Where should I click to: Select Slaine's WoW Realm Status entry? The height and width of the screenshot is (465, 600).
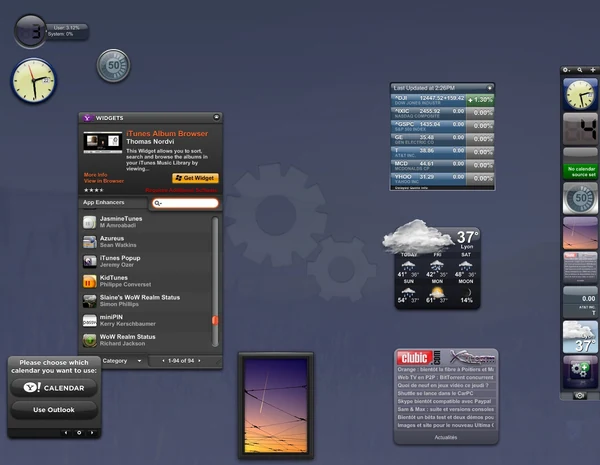pos(145,301)
